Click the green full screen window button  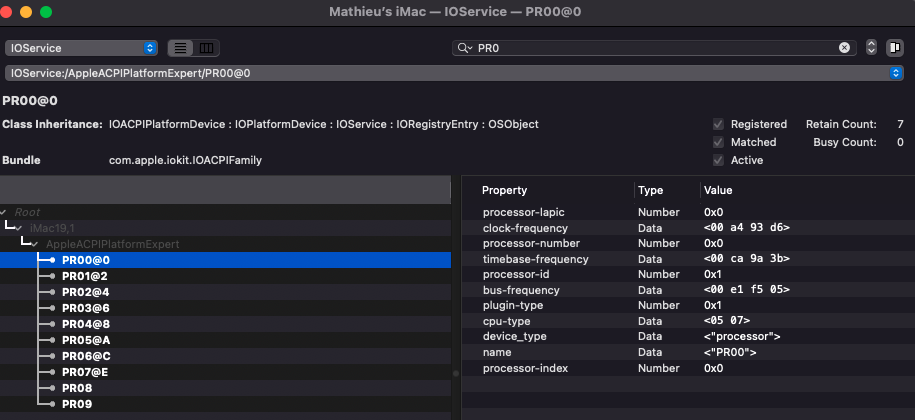click(x=46, y=12)
